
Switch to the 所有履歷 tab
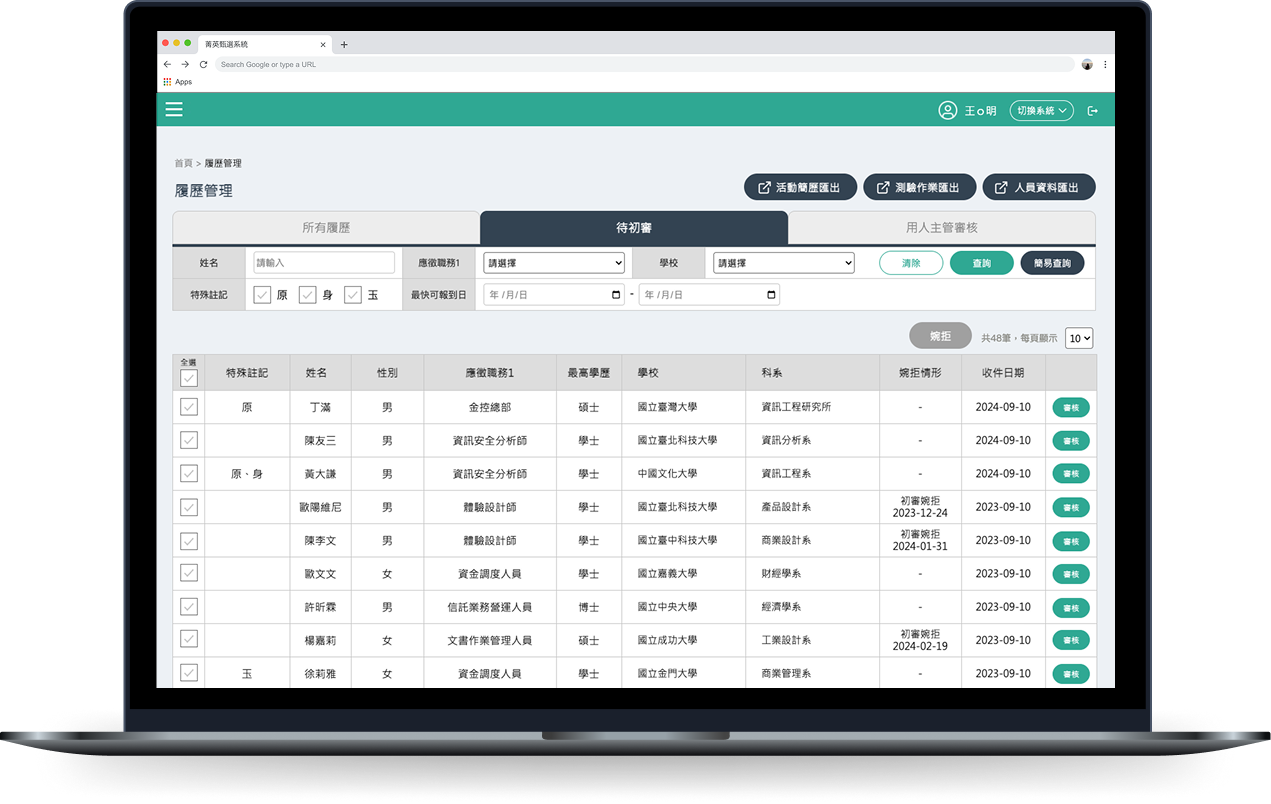pos(326,228)
